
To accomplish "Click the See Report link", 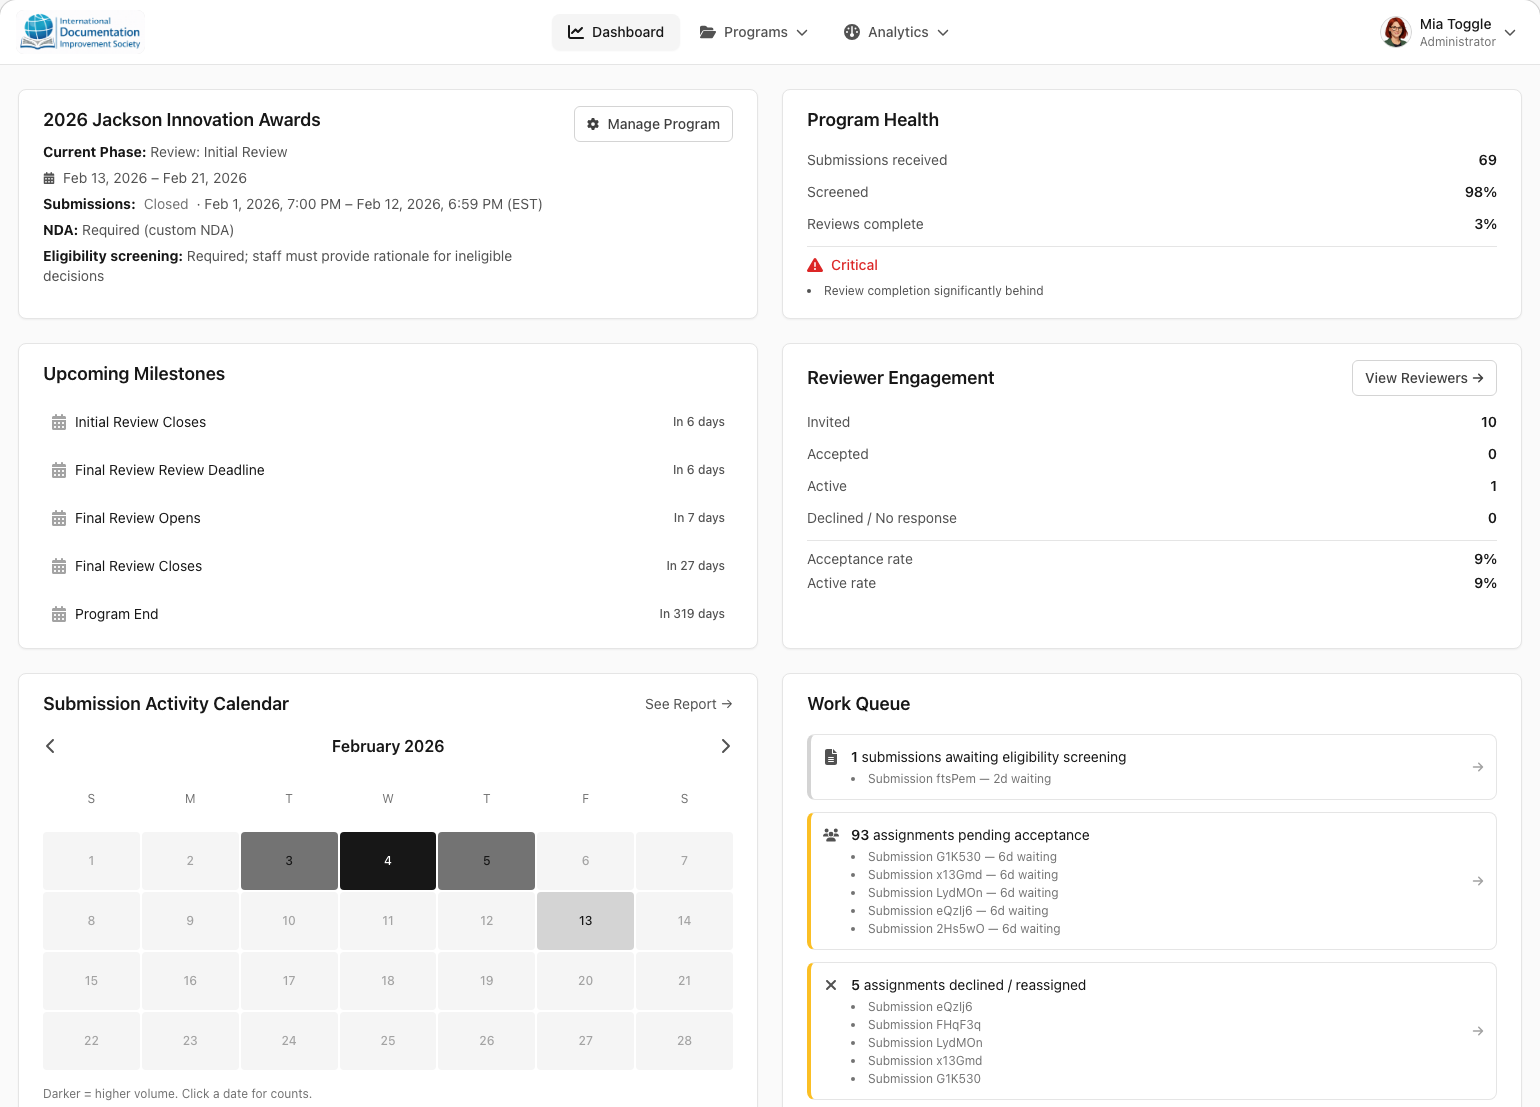I will tap(688, 703).
